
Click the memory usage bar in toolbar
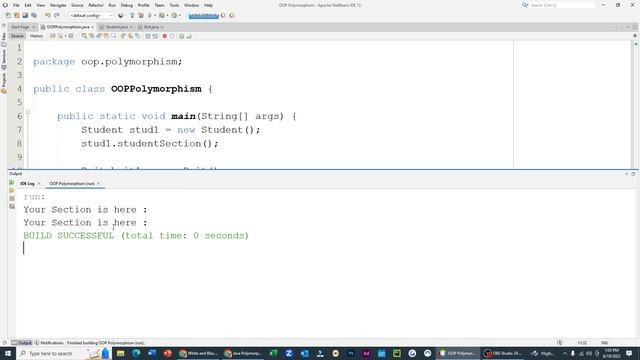coord(204,16)
